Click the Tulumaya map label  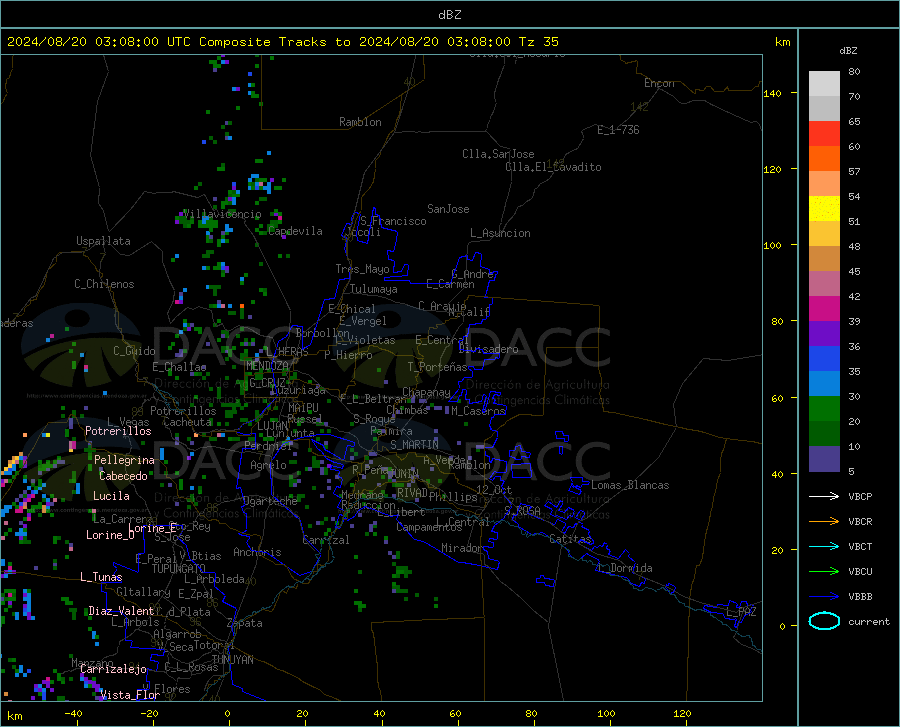[x=373, y=289]
